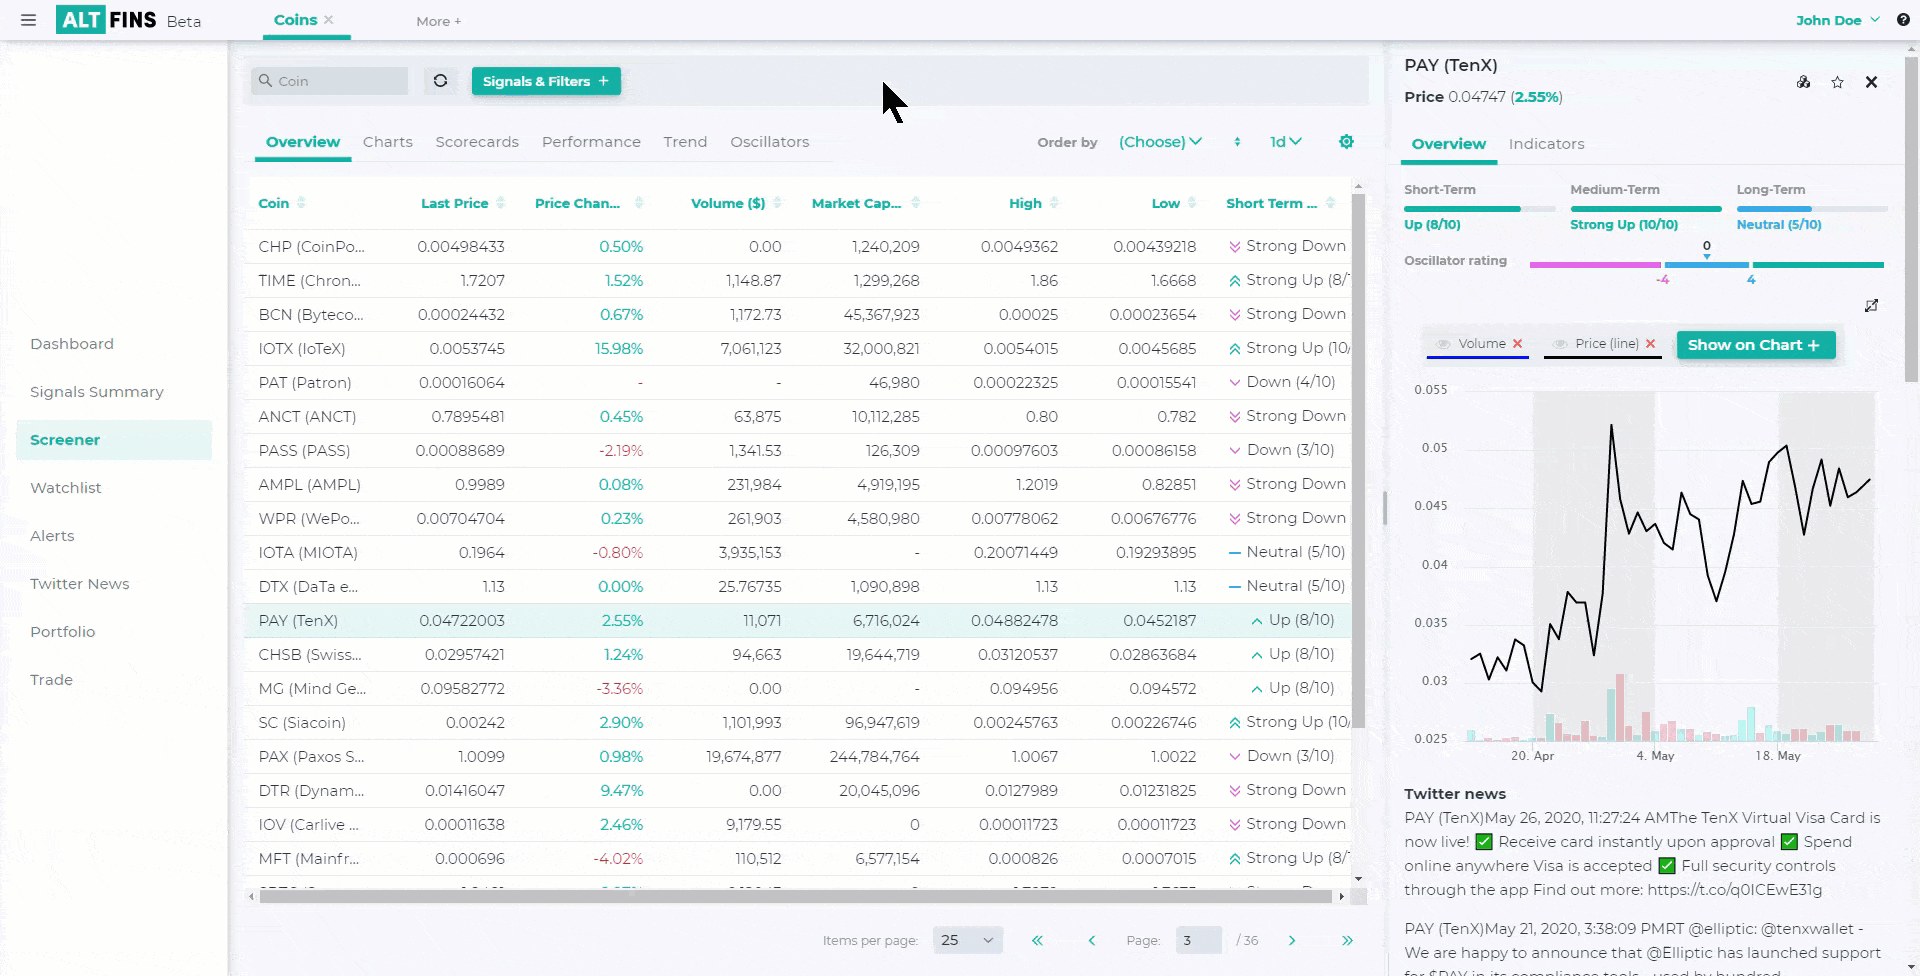Open Signals & Filters
Screen dimensions: 1920x976
point(546,81)
